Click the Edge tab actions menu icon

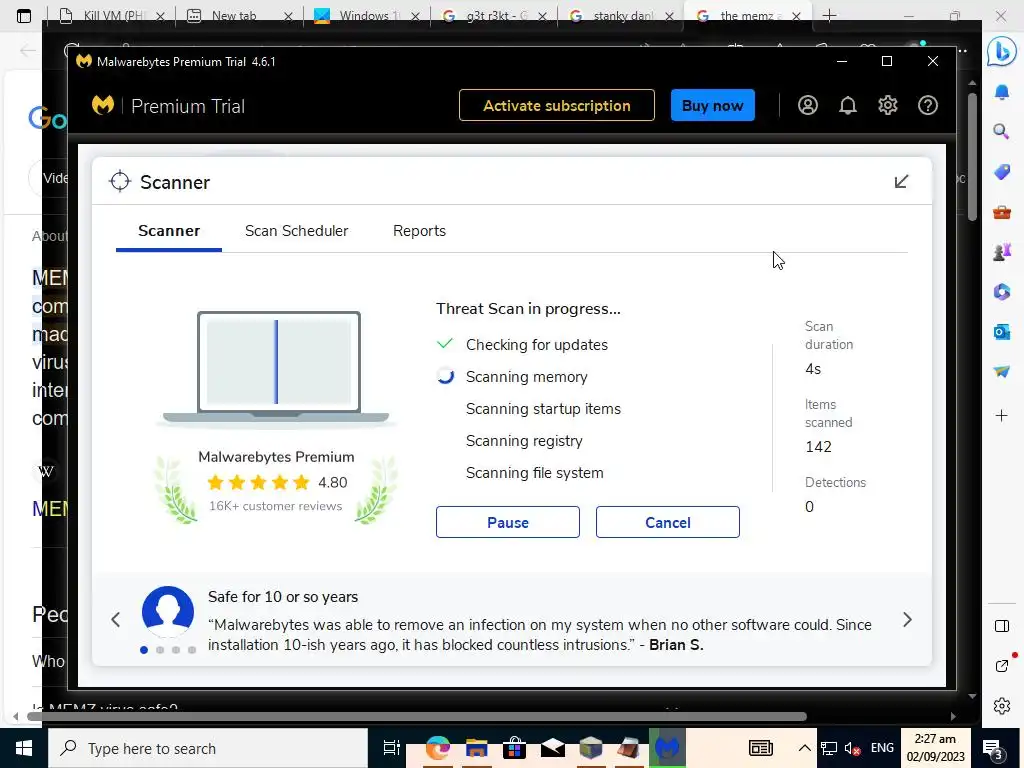[x=24, y=16]
